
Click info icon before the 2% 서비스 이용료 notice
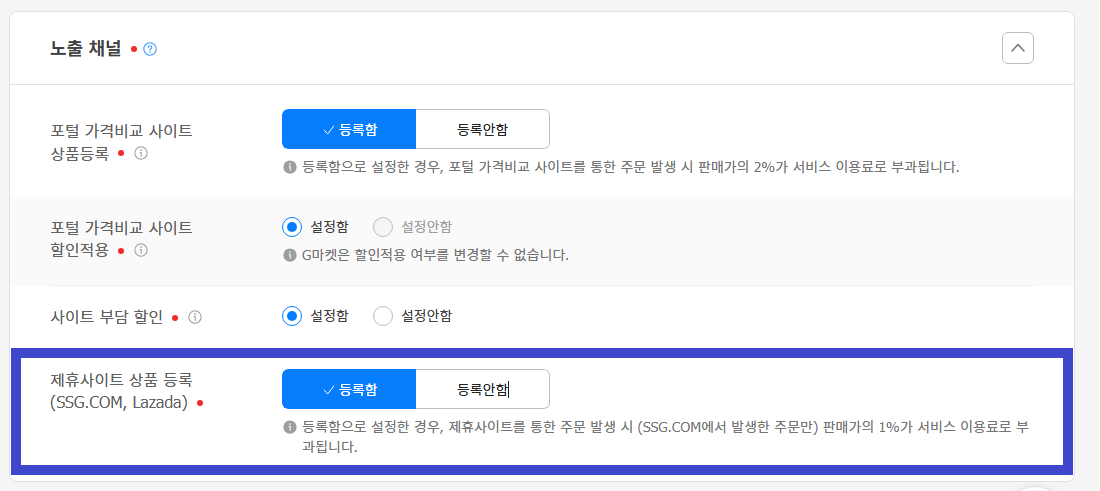pos(290,167)
